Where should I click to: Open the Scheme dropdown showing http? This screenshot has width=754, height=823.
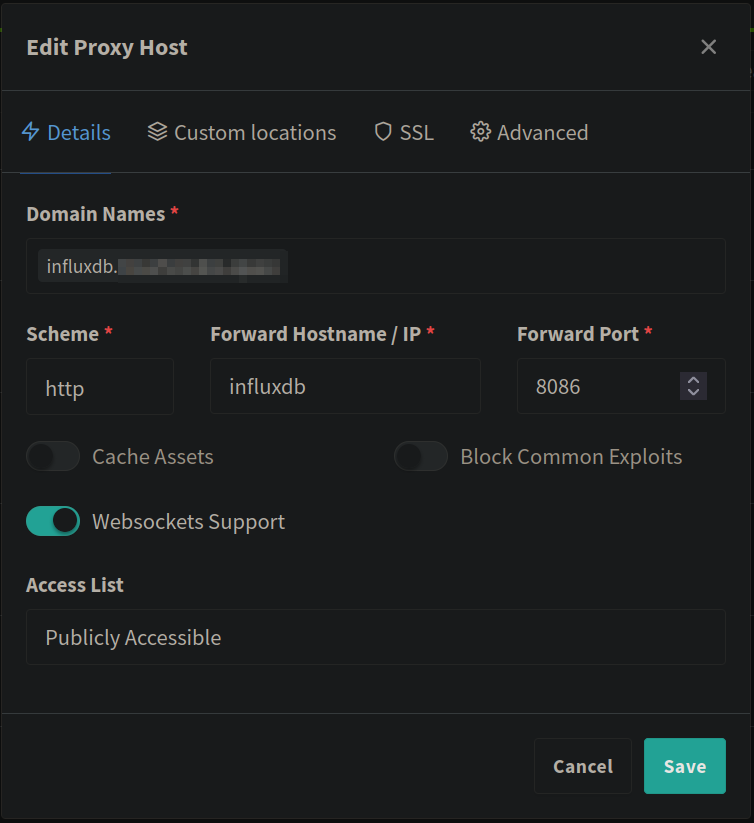99,387
